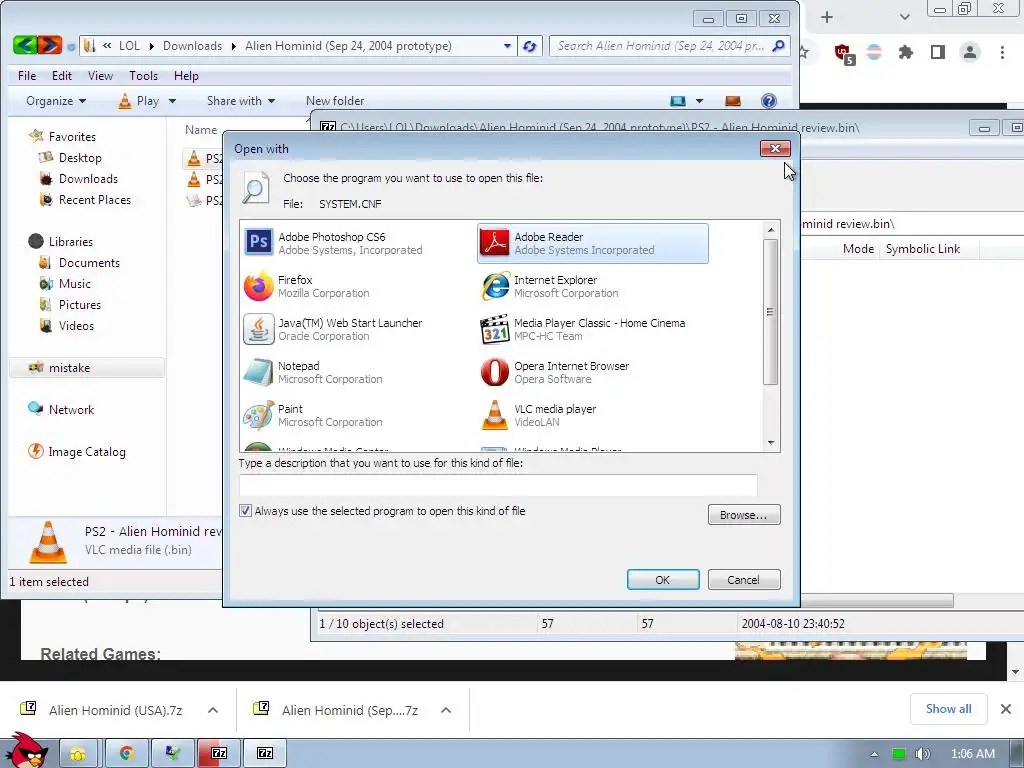Viewport: 1024px width, 768px height.
Task: Click the search magnifier in Explorer
Action: coord(778,46)
